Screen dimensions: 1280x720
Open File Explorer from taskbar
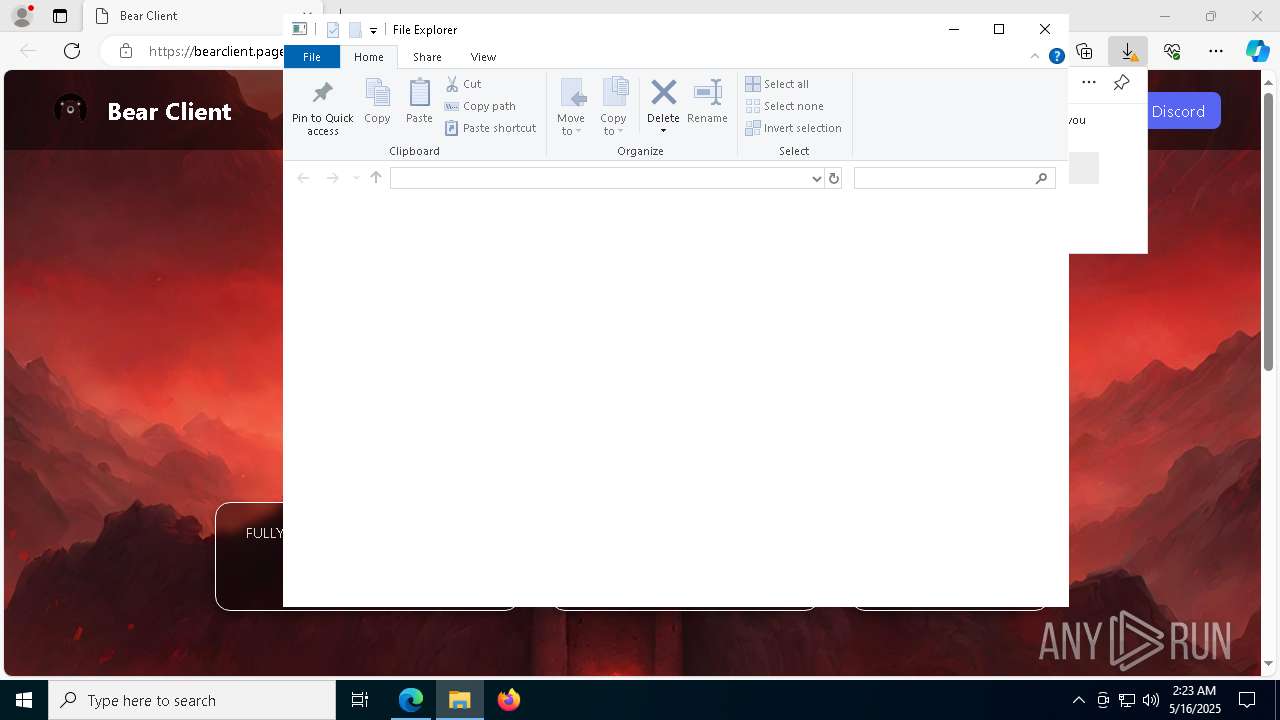click(460, 700)
